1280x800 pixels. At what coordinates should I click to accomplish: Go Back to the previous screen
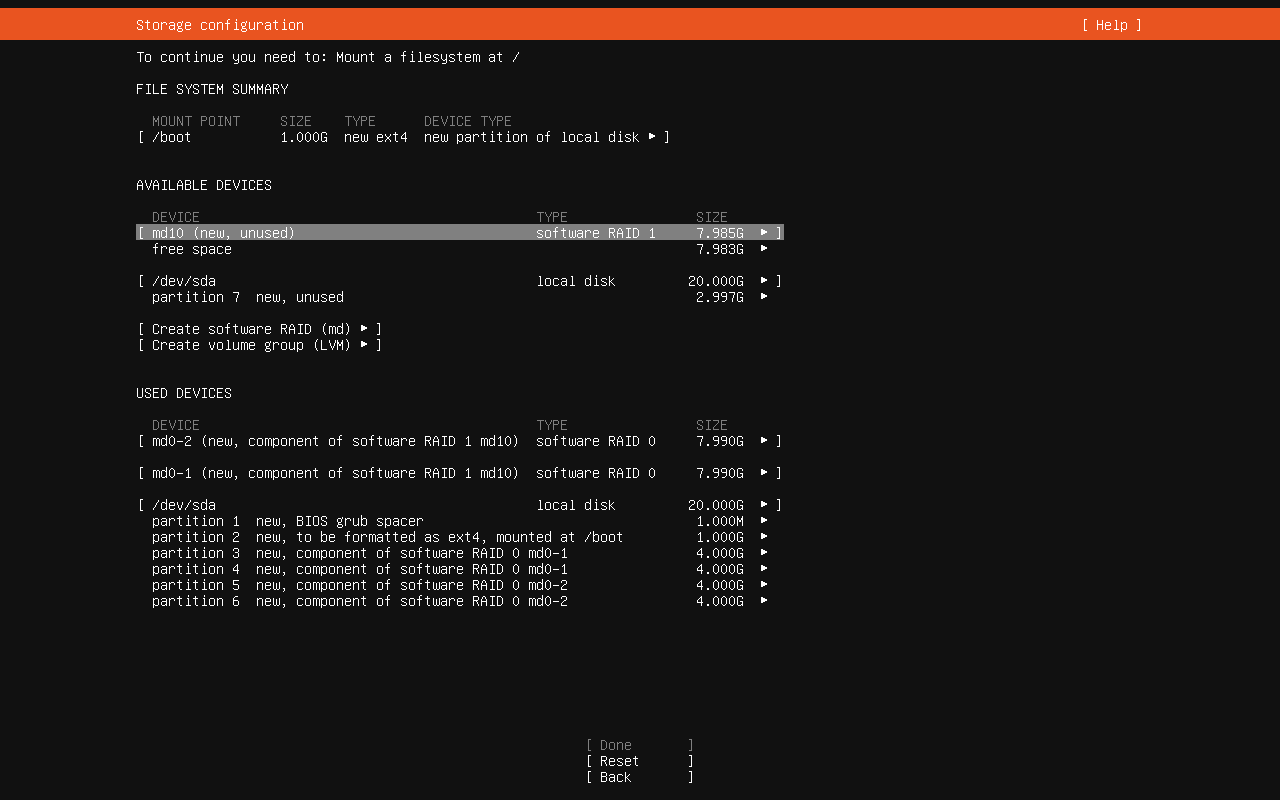[x=639, y=777]
